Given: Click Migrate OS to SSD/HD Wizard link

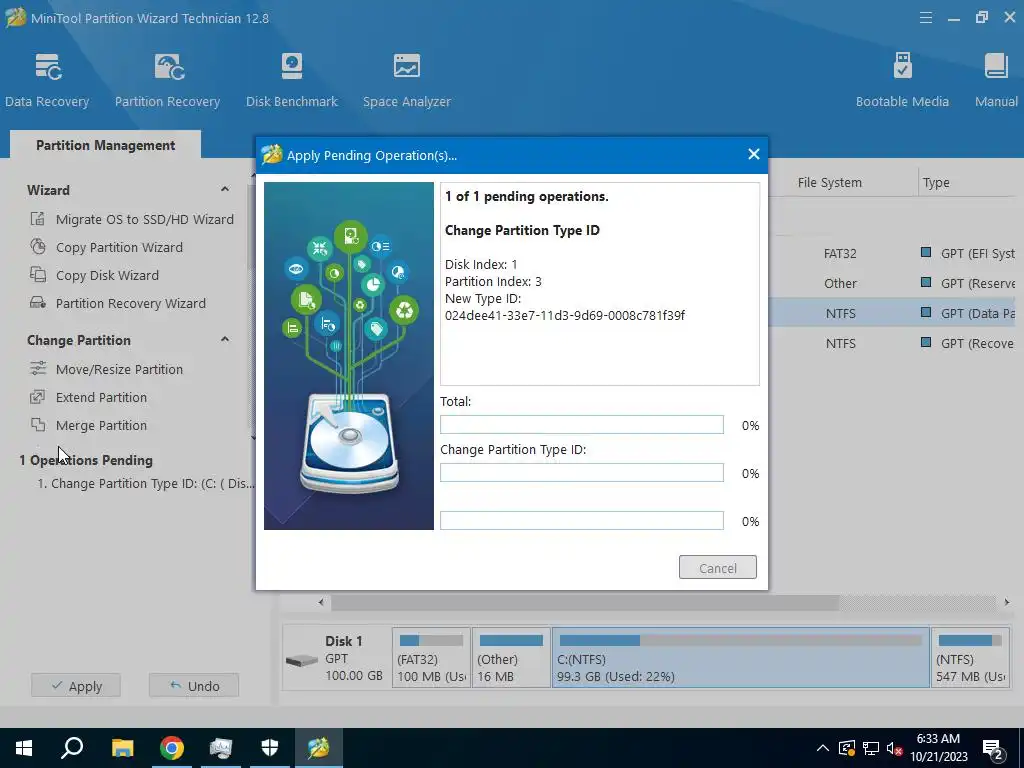Looking at the screenshot, I should click(144, 219).
